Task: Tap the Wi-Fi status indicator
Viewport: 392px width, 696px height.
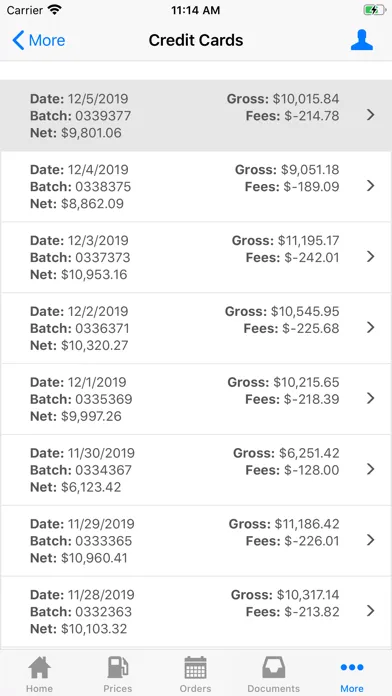Action: pos(54,10)
